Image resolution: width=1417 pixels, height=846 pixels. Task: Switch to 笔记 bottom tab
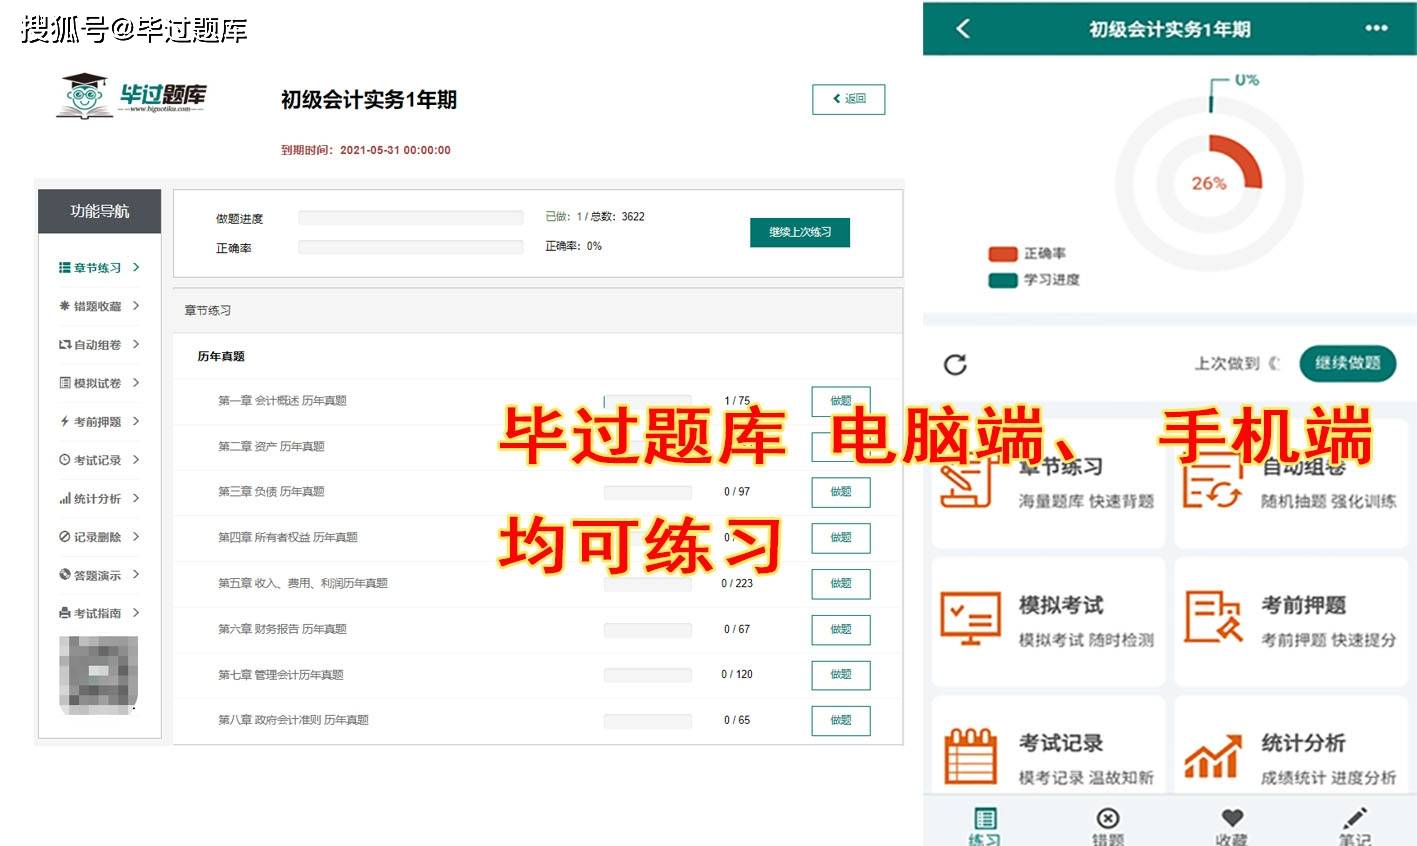point(1355,826)
